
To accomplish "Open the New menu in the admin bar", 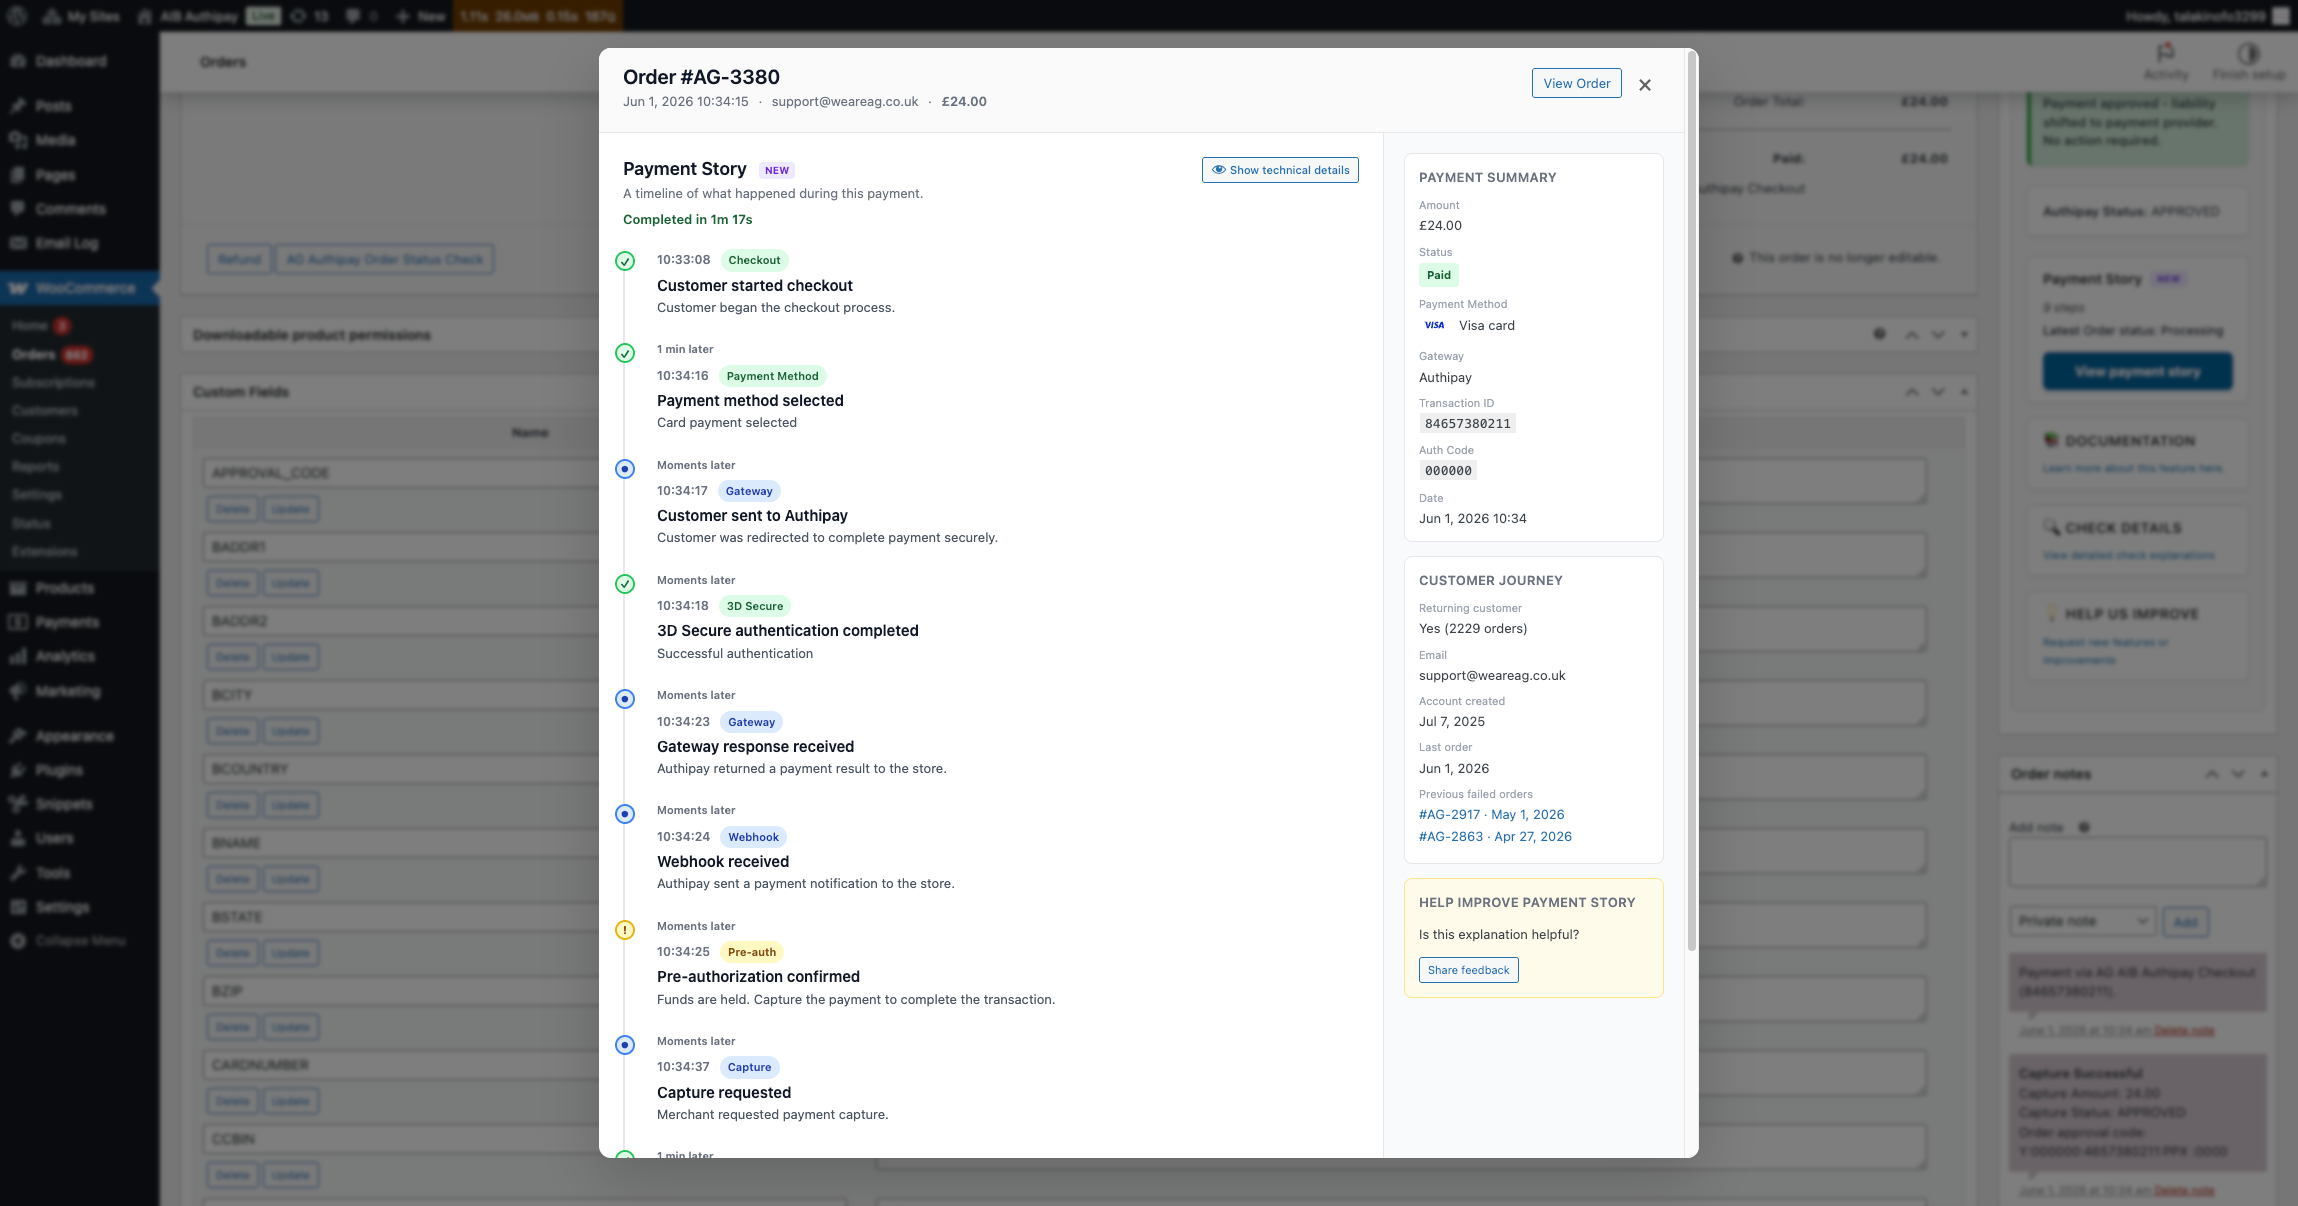I will click(421, 16).
